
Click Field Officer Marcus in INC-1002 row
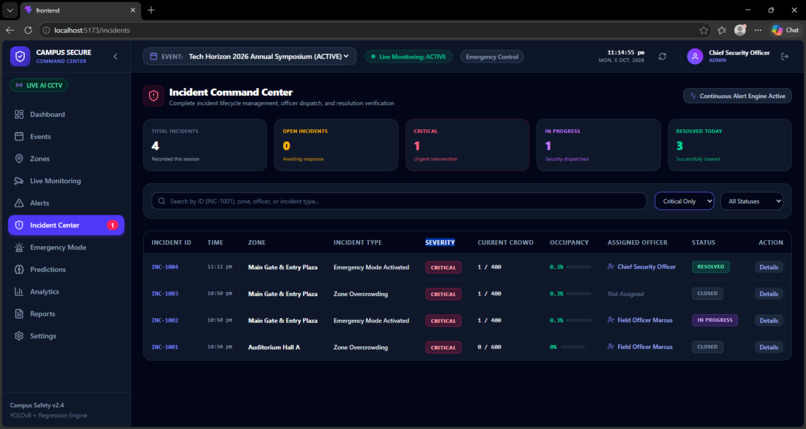tap(645, 320)
